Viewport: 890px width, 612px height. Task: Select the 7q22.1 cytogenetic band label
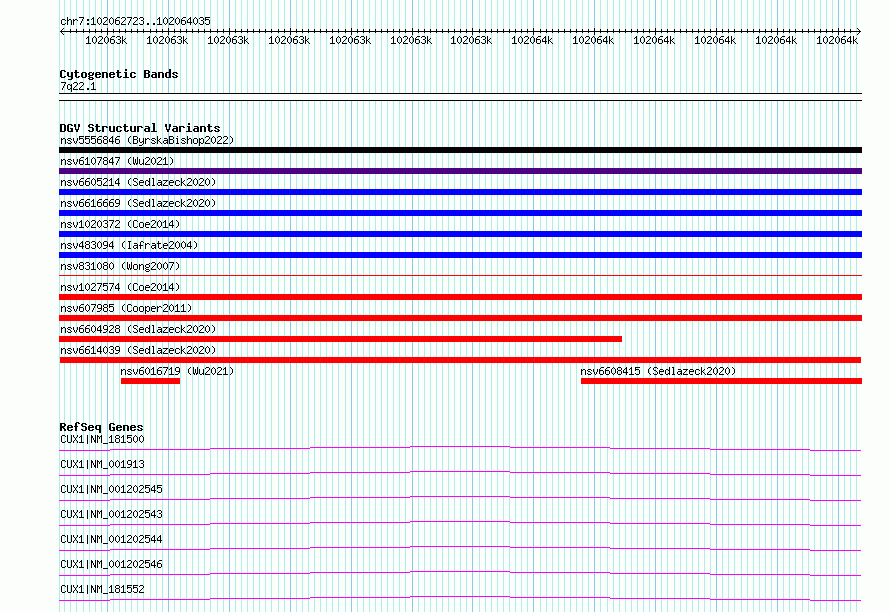pos(78,86)
